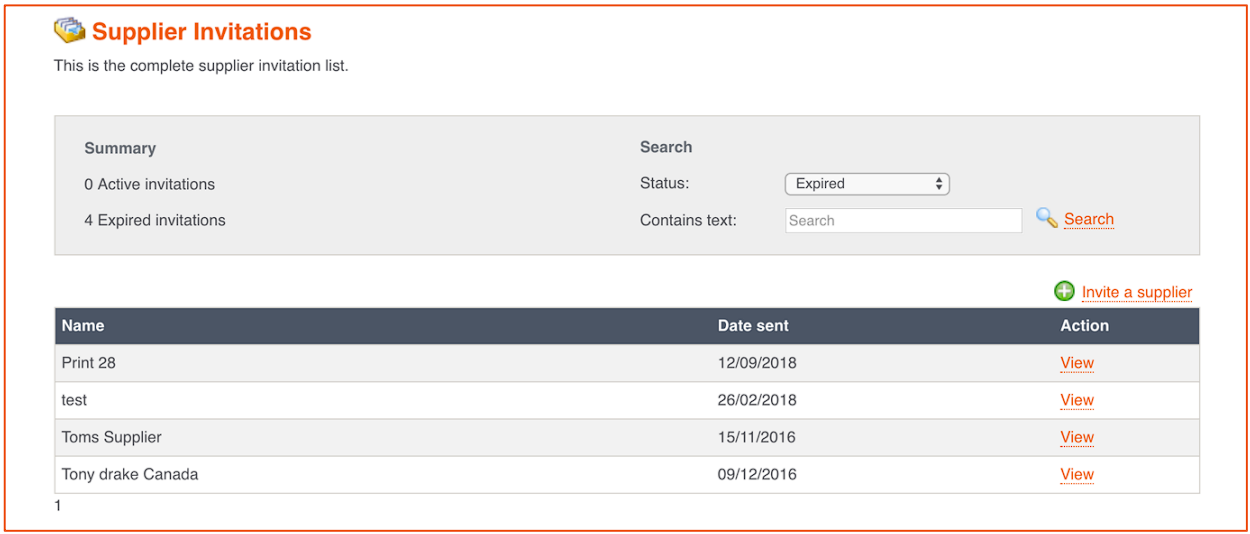The image size is (1250, 534).
Task: Click the Name column header
Action: click(83, 325)
